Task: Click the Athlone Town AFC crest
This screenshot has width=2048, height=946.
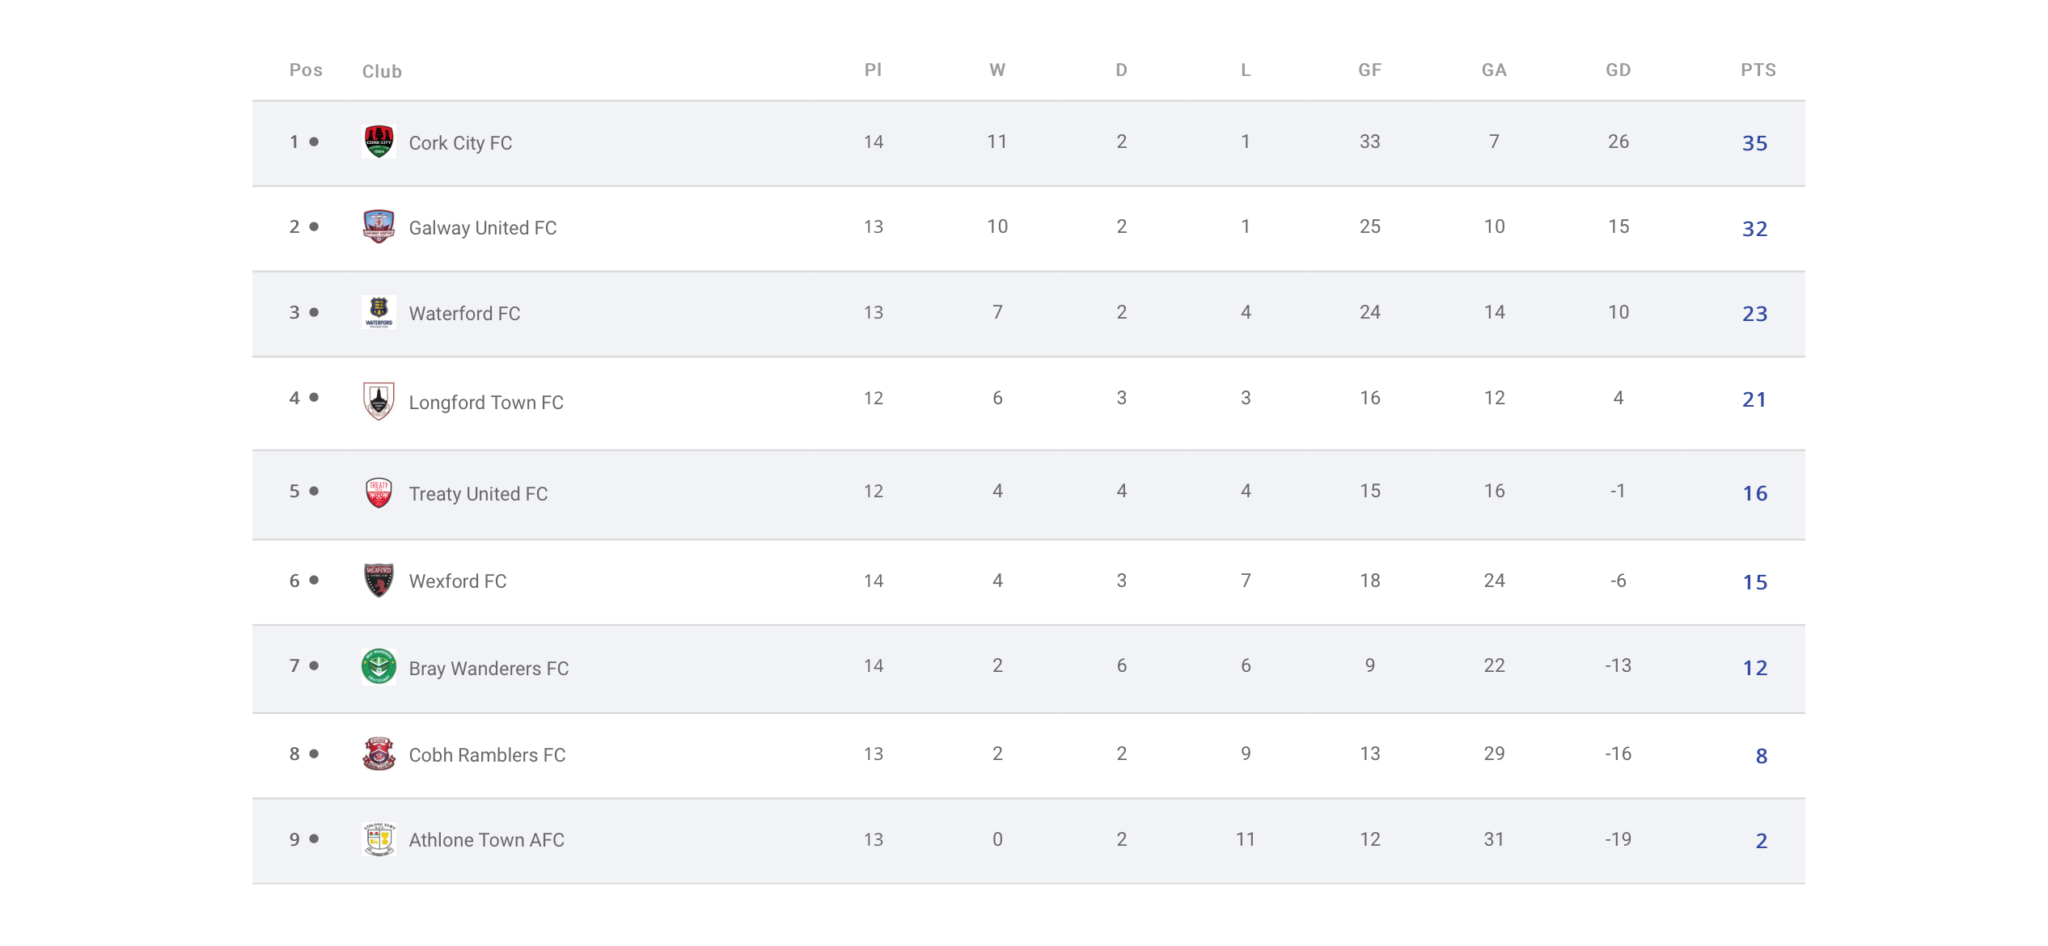Action: pos(379,839)
